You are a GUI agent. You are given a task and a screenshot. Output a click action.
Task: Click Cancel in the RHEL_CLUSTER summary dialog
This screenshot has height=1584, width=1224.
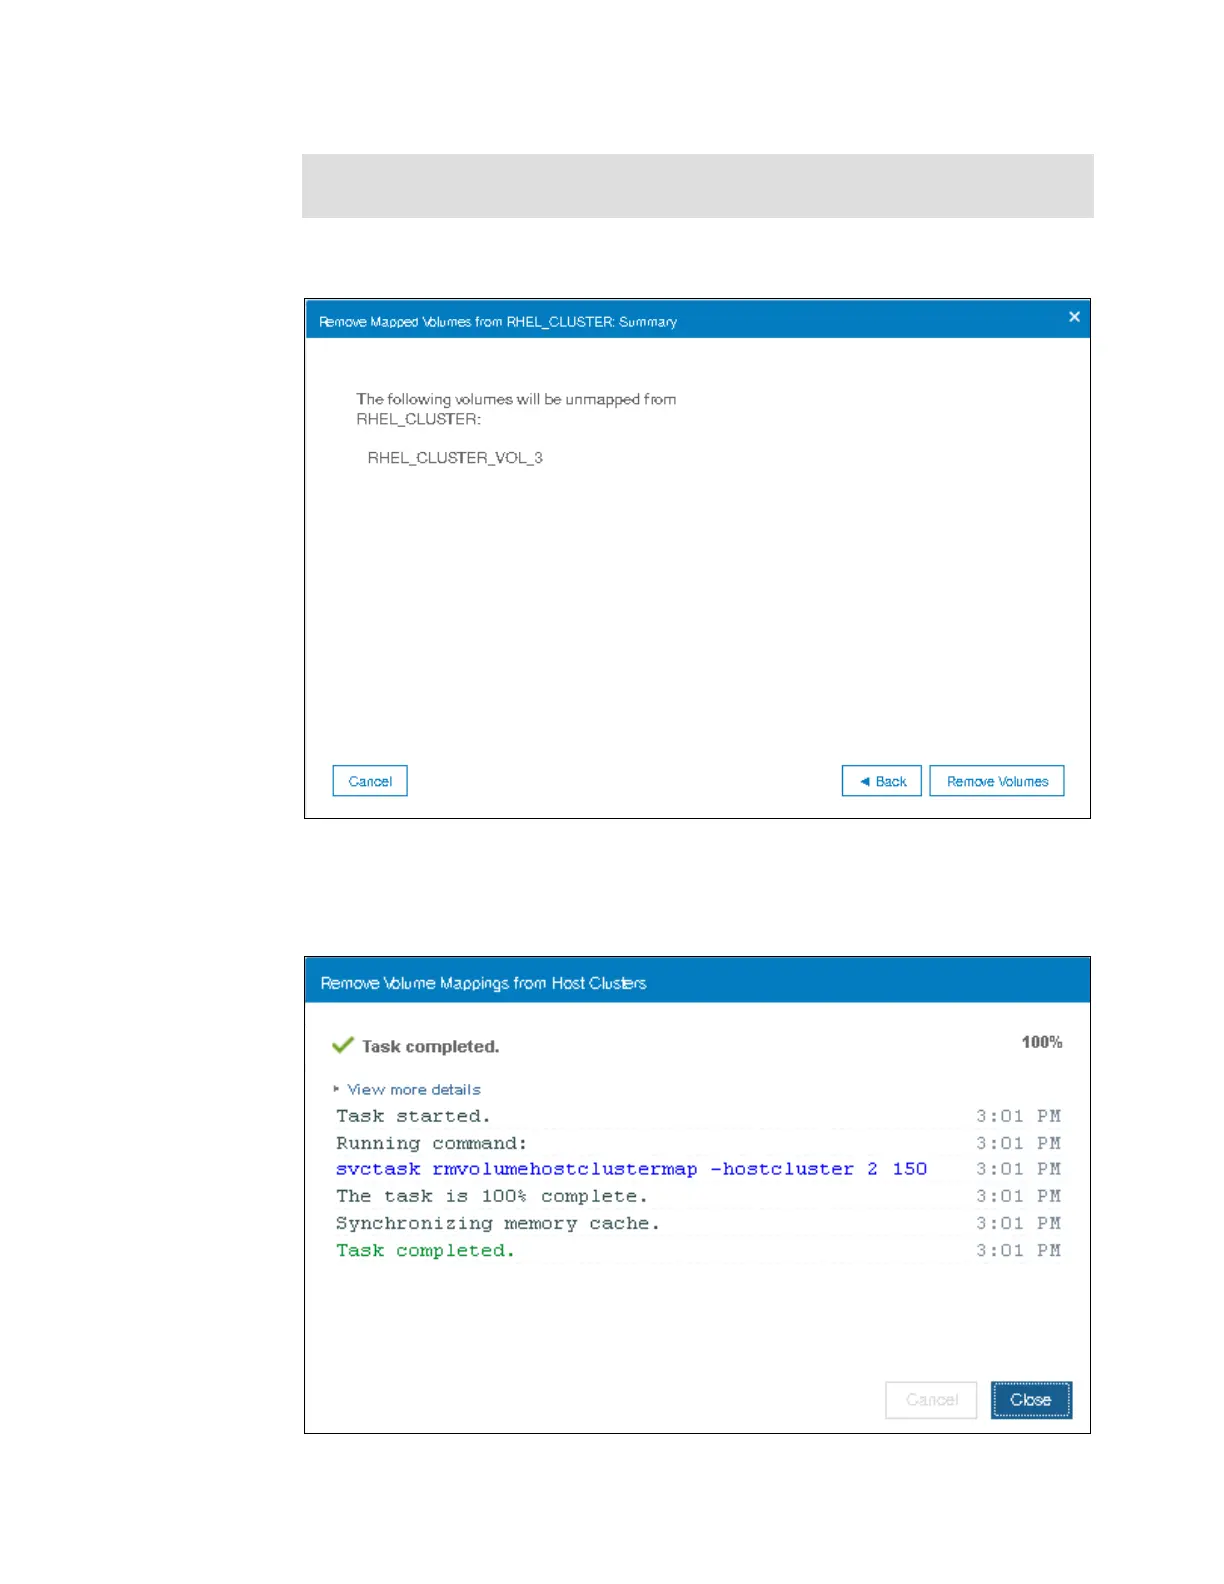pyautogui.click(x=370, y=781)
